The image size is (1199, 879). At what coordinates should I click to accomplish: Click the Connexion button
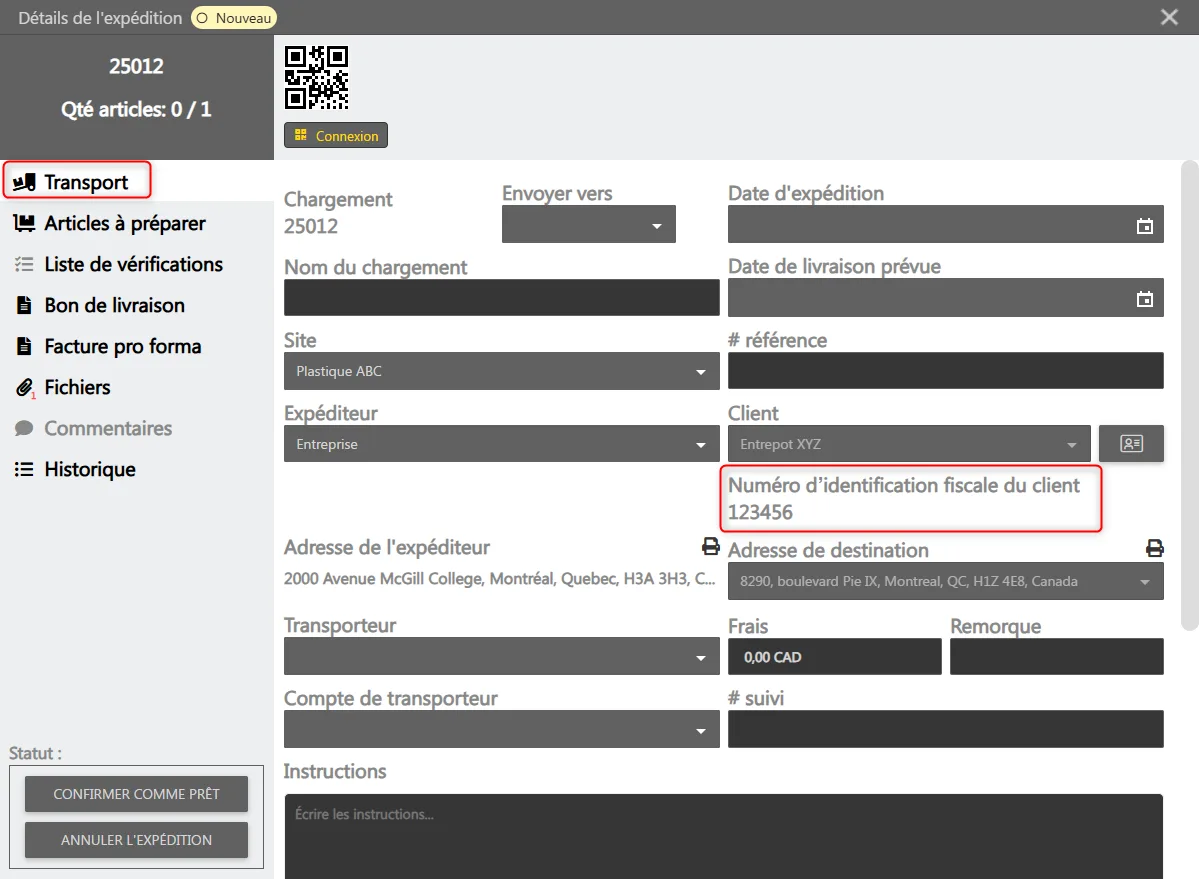coord(336,136)
